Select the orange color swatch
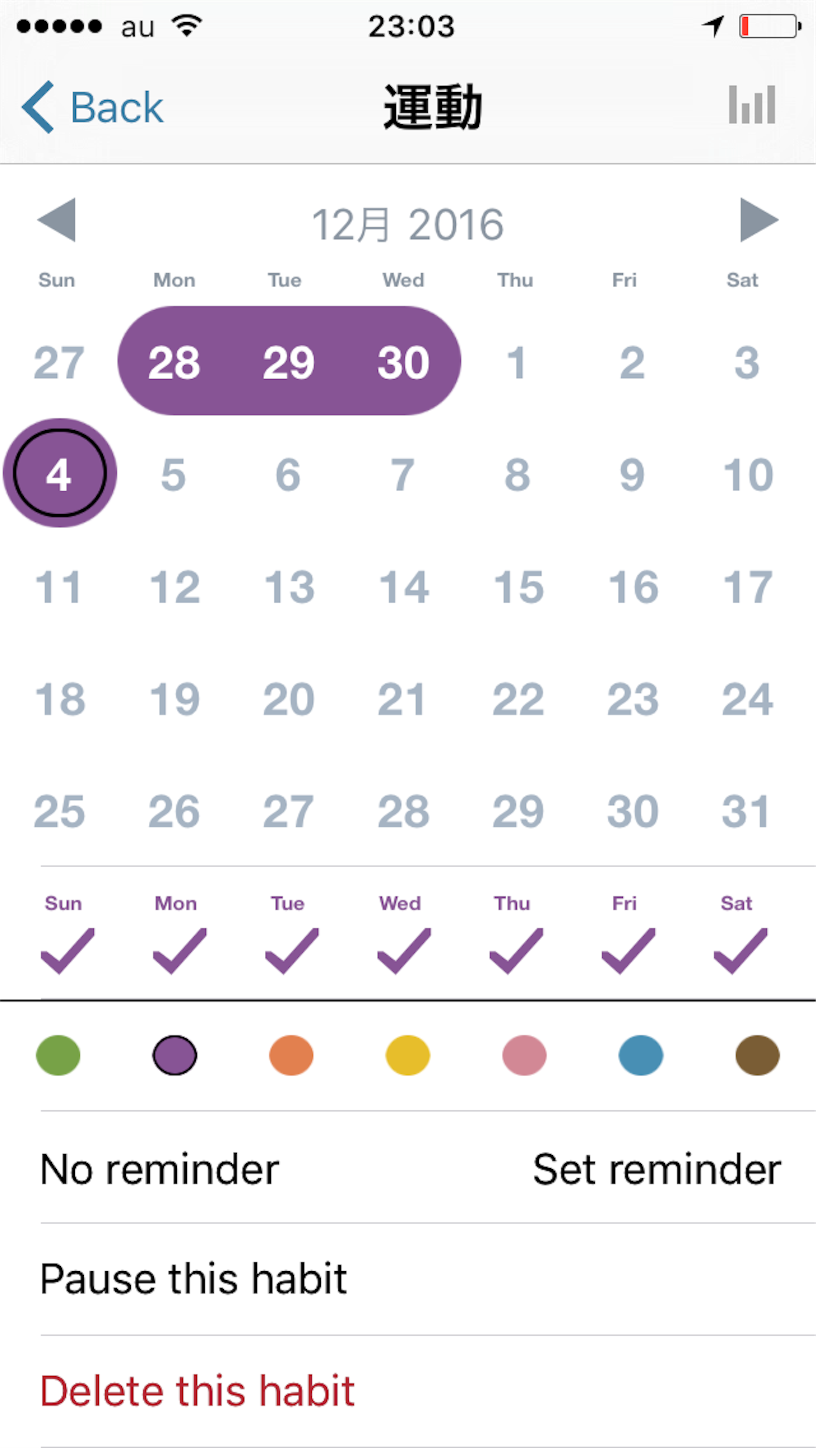Image resolution: width=816 pixels, height=1448 pixels. tap(291, 1055)
